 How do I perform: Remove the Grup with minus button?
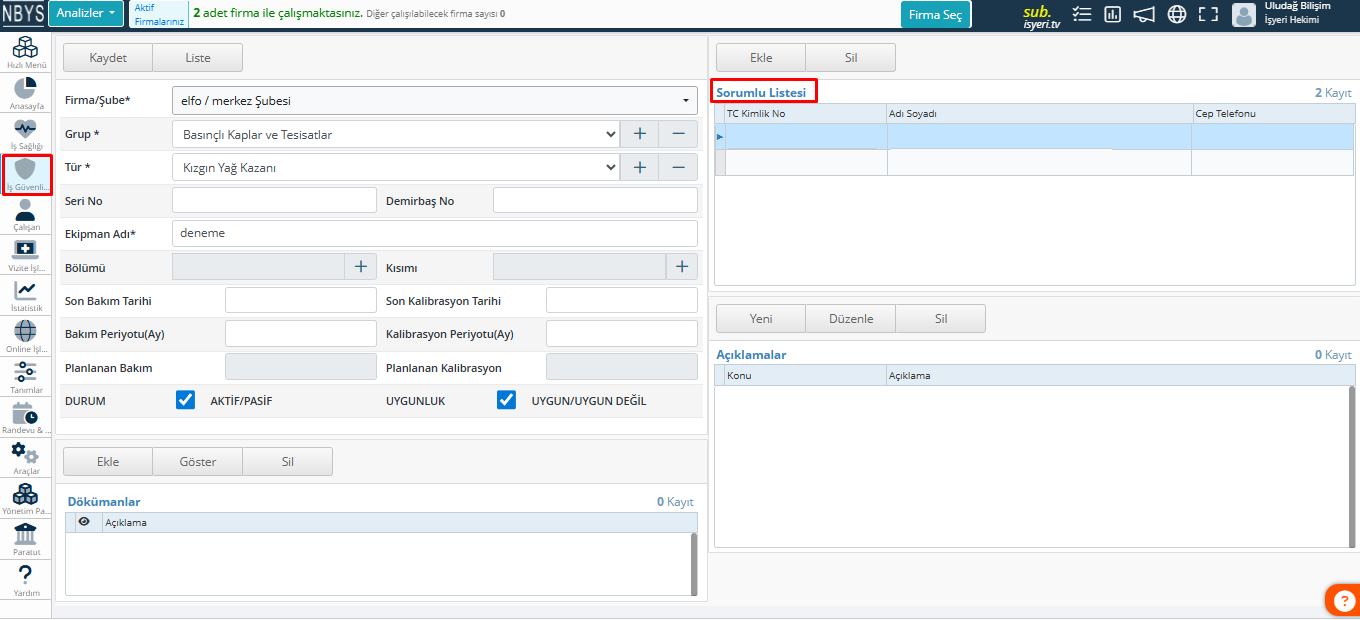(x=678, y=134)
